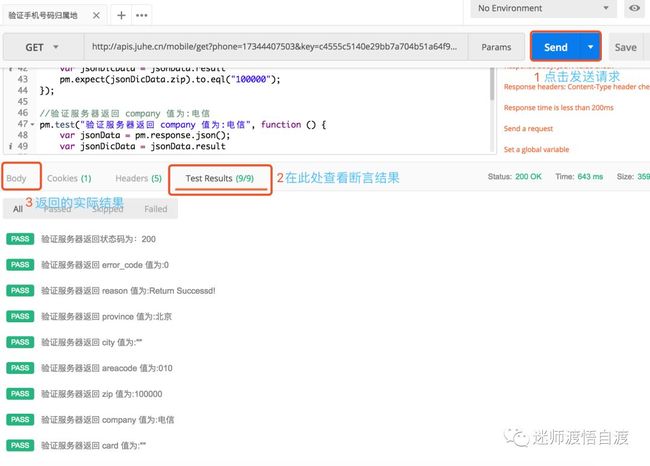The image size is (650, 466).
Task: Click the Status 200 OK value
Action: 528,177
